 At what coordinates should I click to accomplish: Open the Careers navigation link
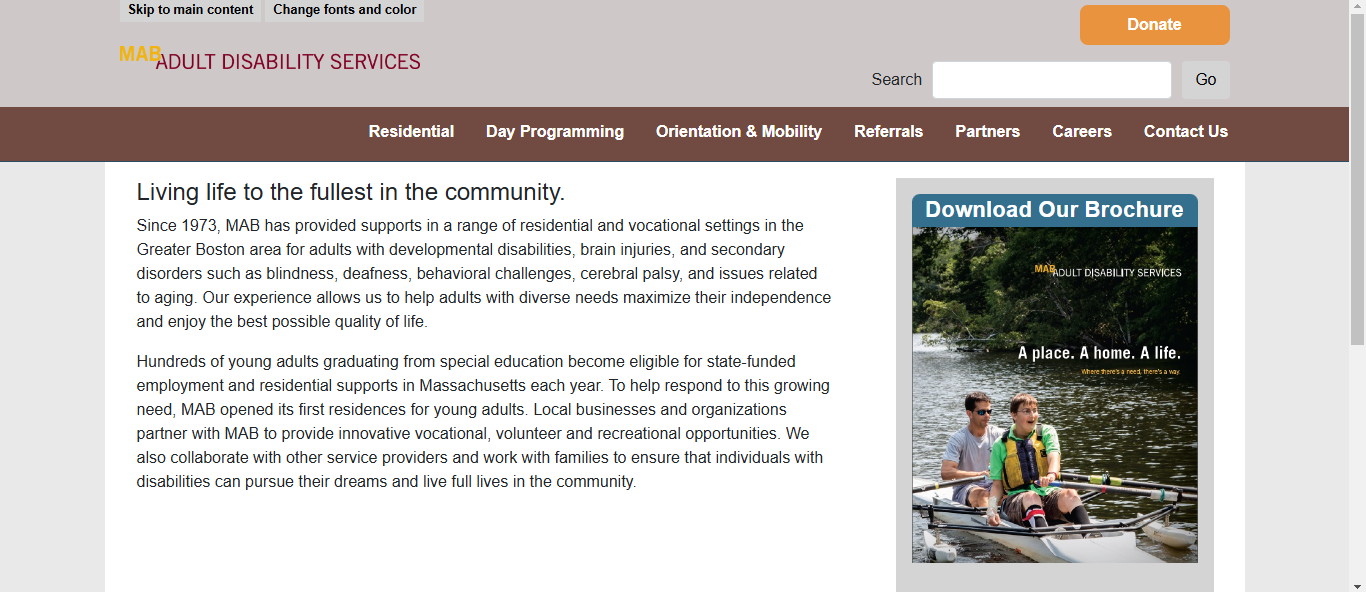click(x=1082, y=132)
